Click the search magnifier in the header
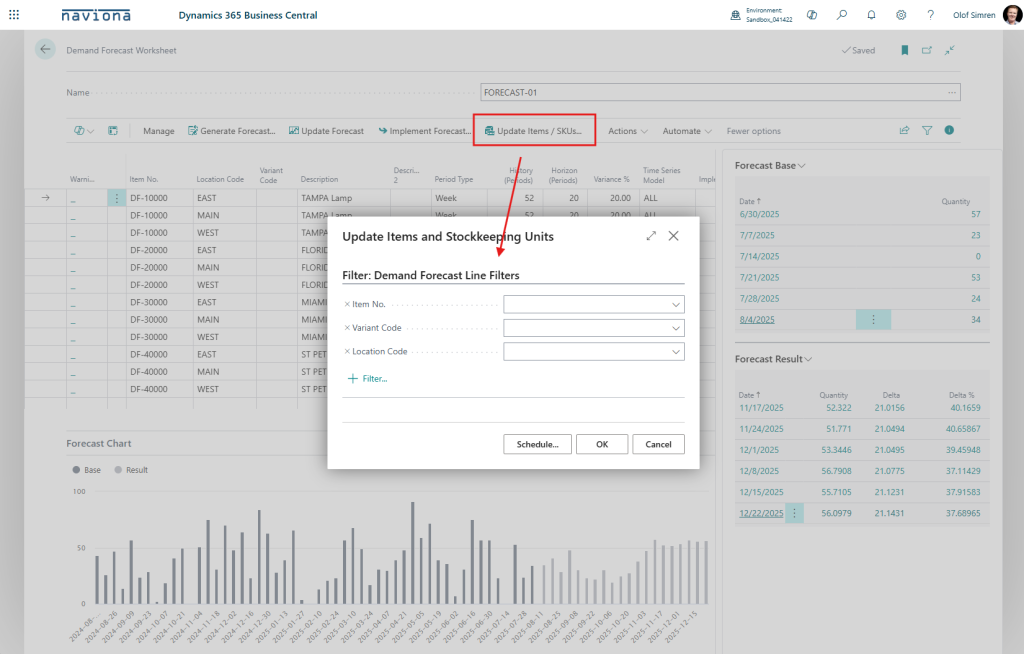This screenshot has height=654, width=1024. tap(842, 15)
